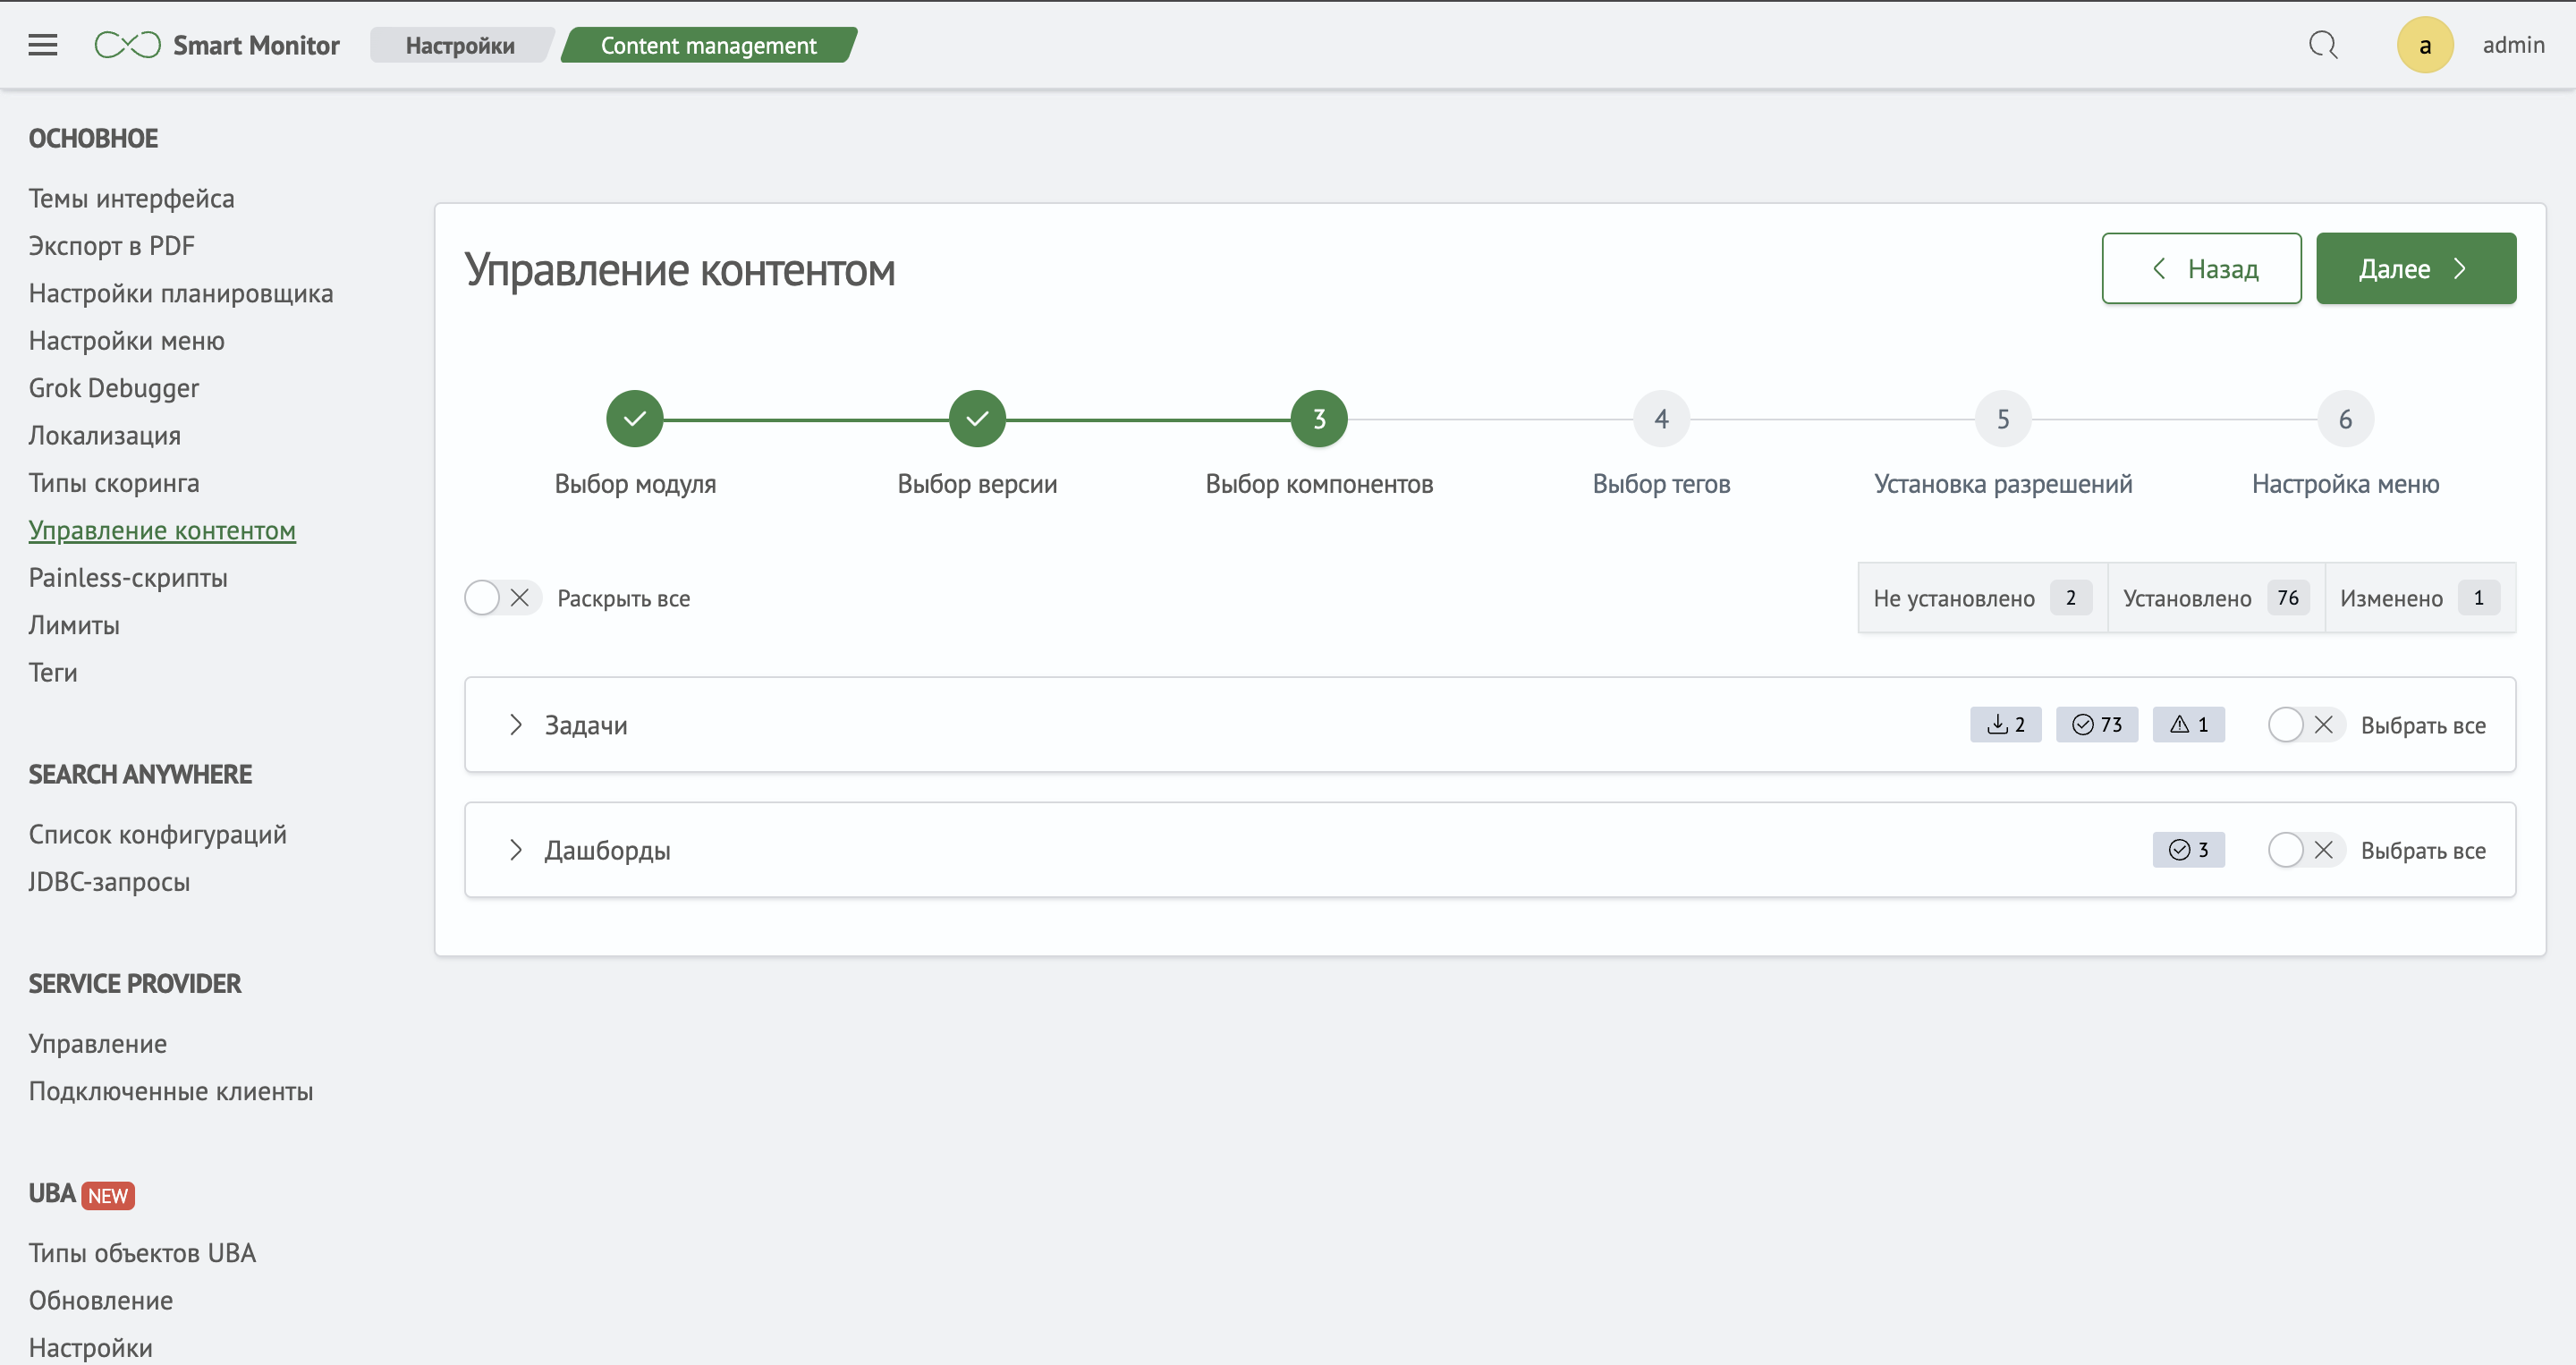Click the admin username label
This screenshot has width=2576, height=1365.
click(2513, 45)
